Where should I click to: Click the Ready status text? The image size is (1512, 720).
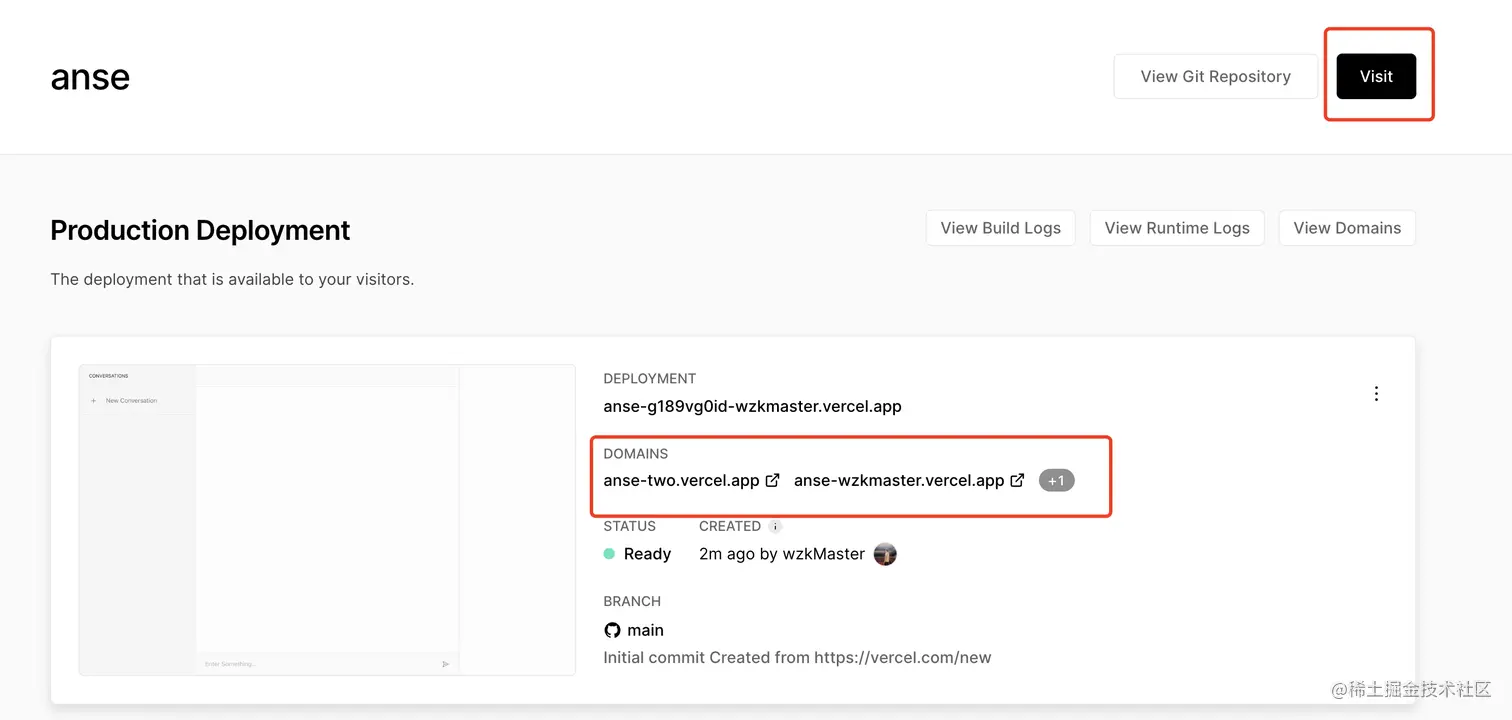pos(647,554)
